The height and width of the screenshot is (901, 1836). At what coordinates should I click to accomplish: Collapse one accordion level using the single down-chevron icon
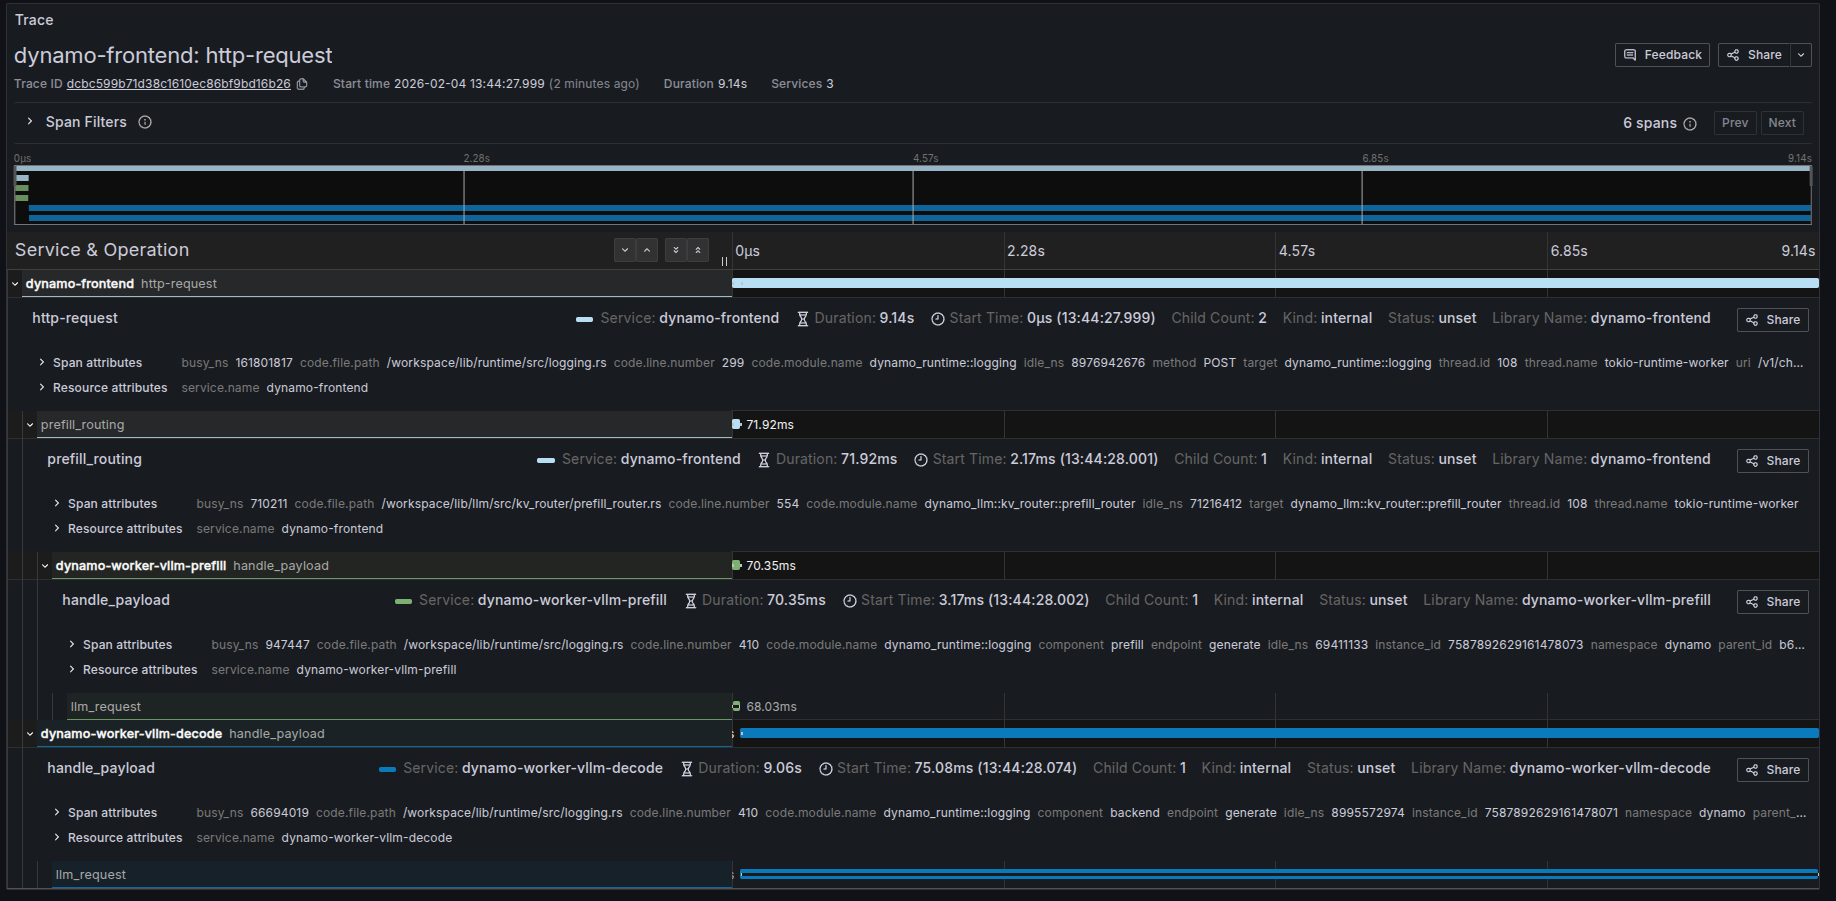[624, 250]
